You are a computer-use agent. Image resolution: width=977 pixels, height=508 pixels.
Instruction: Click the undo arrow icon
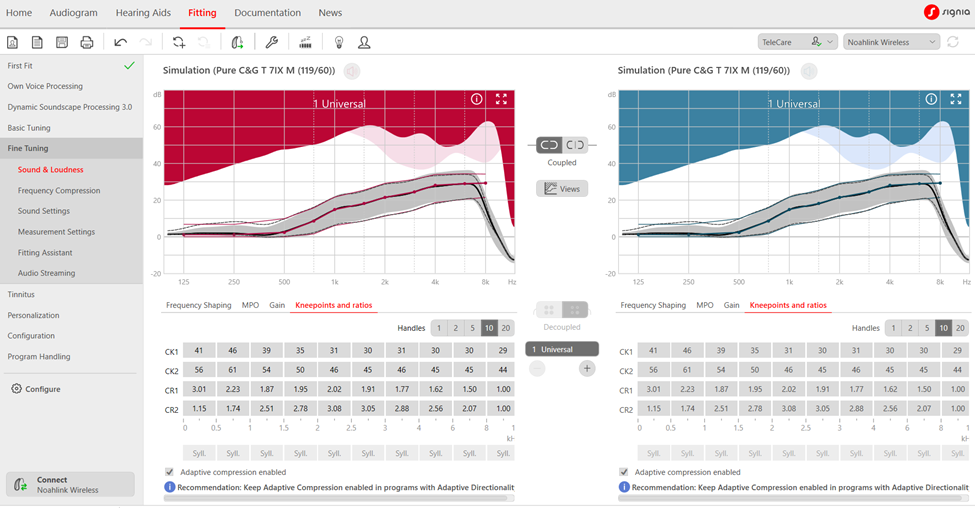121,42
